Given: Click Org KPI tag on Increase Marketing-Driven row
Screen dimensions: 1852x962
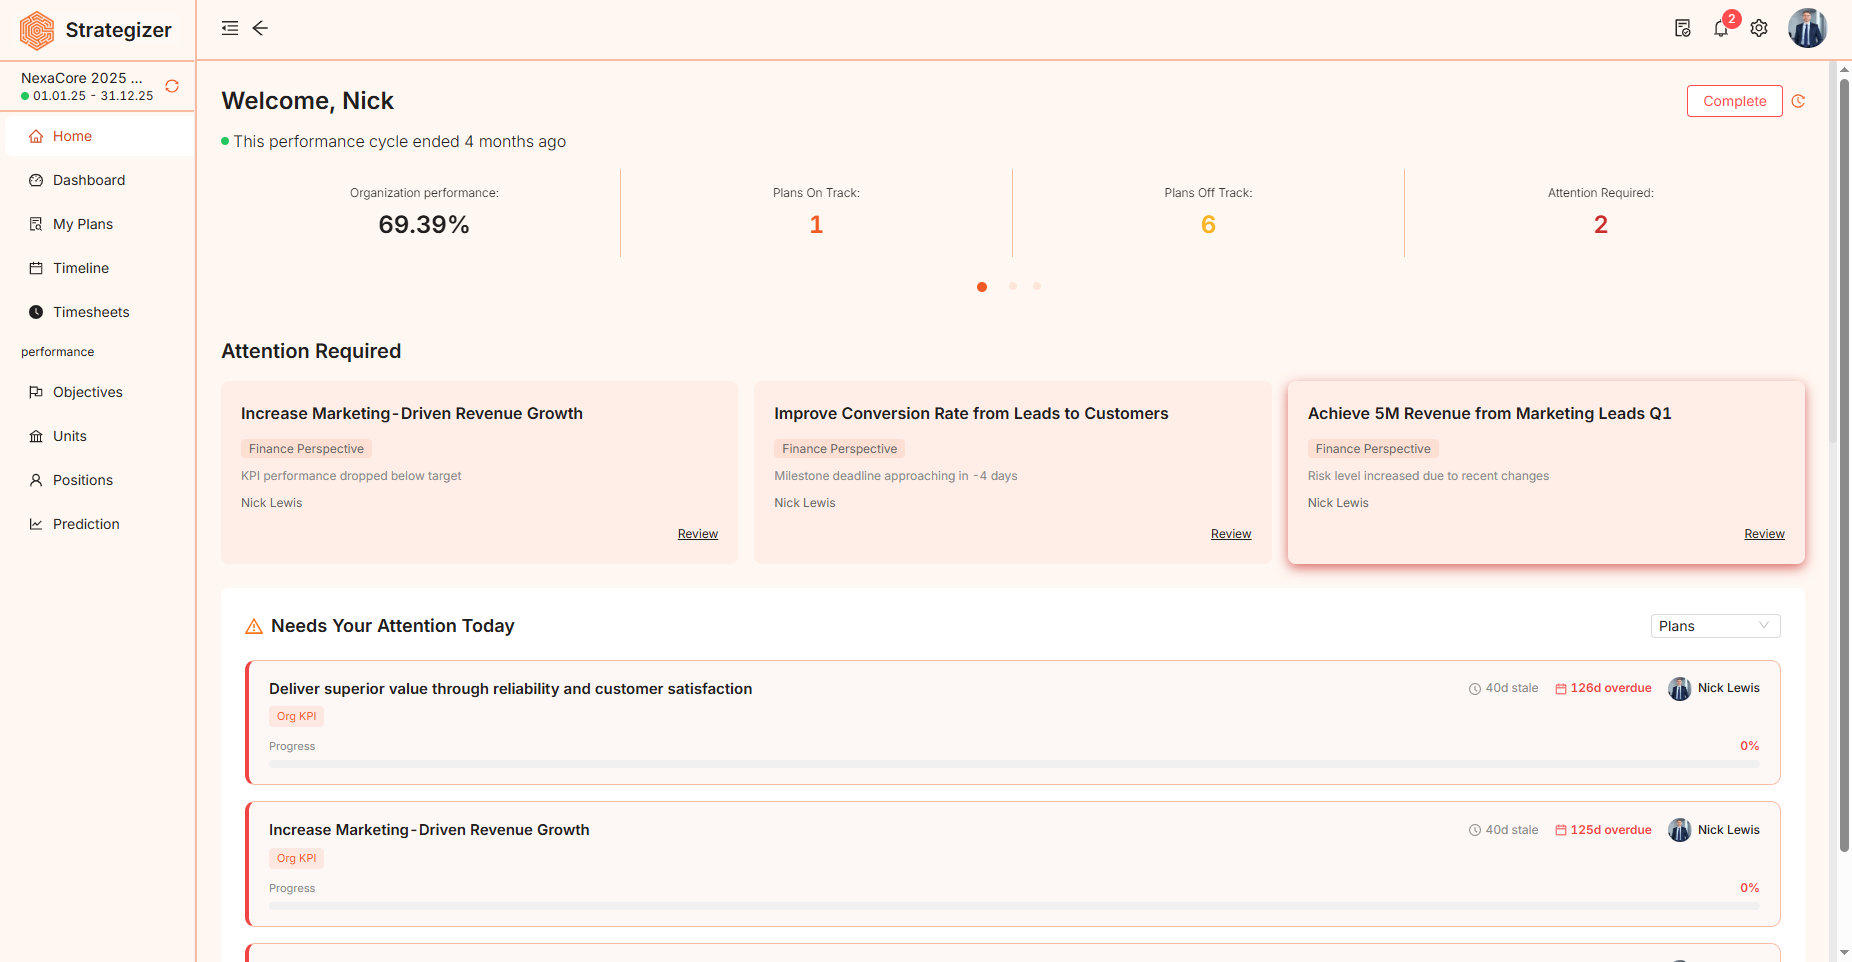Looking at the screenshot, I should [296, 858].
